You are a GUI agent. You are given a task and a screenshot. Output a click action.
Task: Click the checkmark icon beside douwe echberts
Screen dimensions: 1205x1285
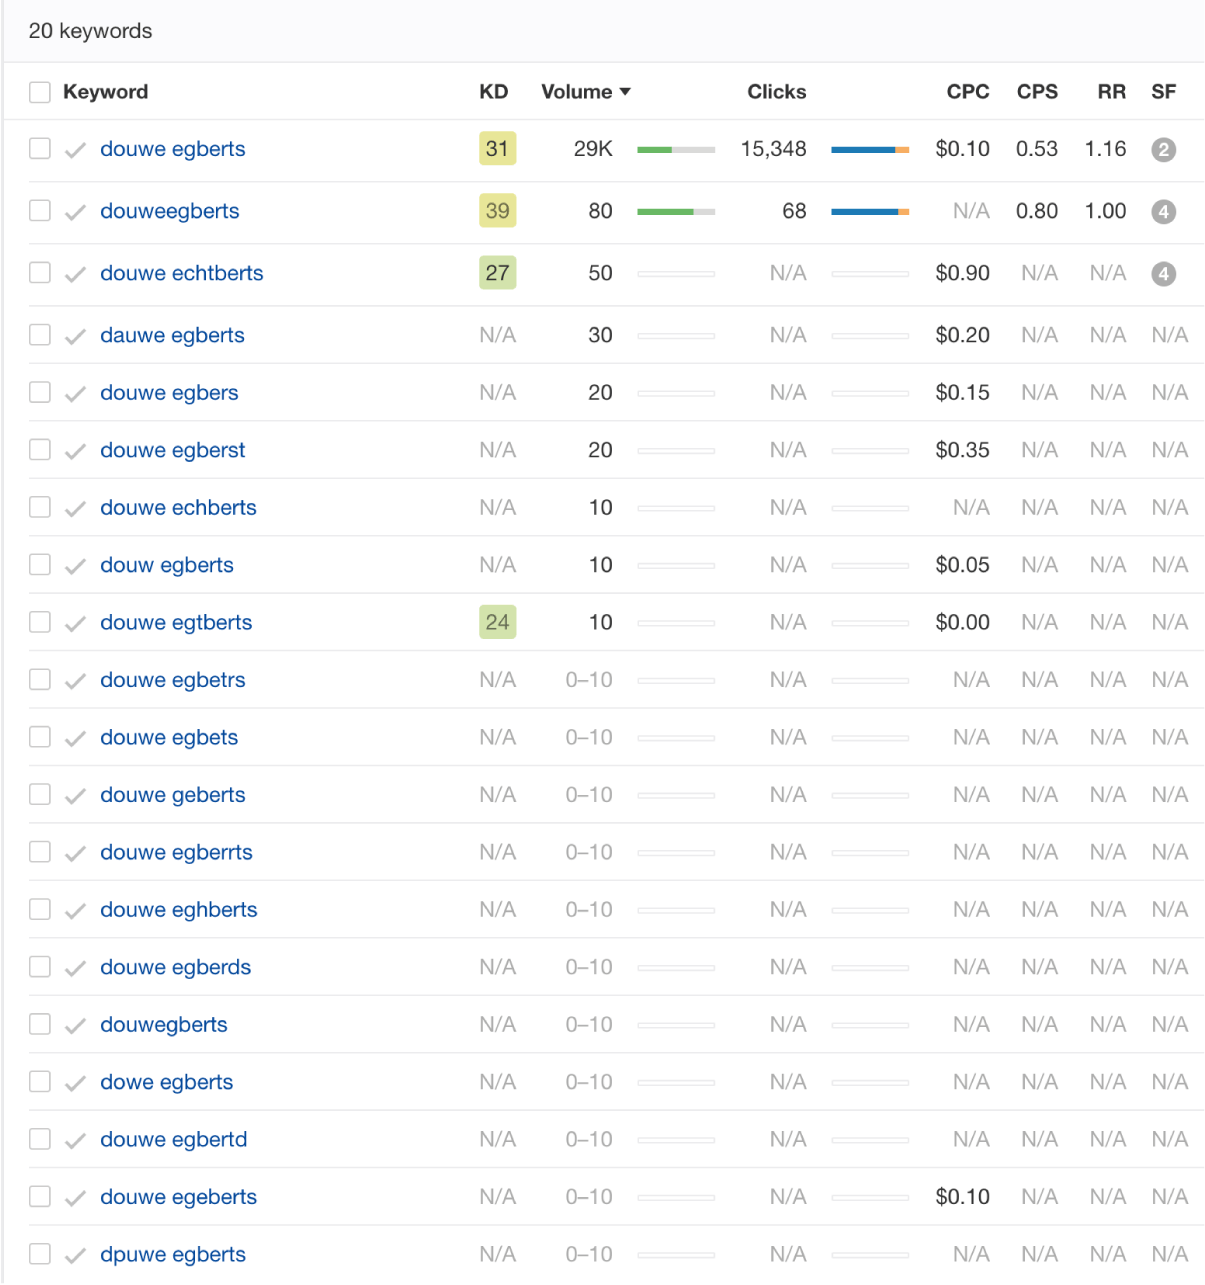click(75, 509)
